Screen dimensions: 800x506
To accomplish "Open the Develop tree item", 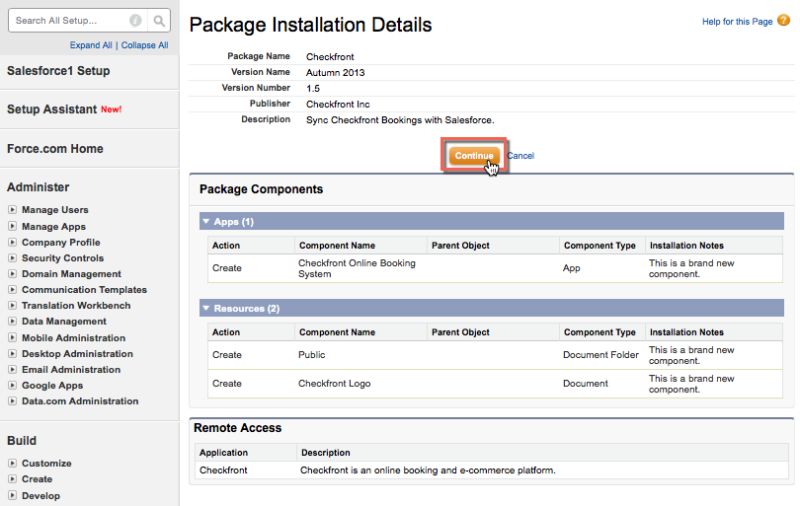I will 40,496.
